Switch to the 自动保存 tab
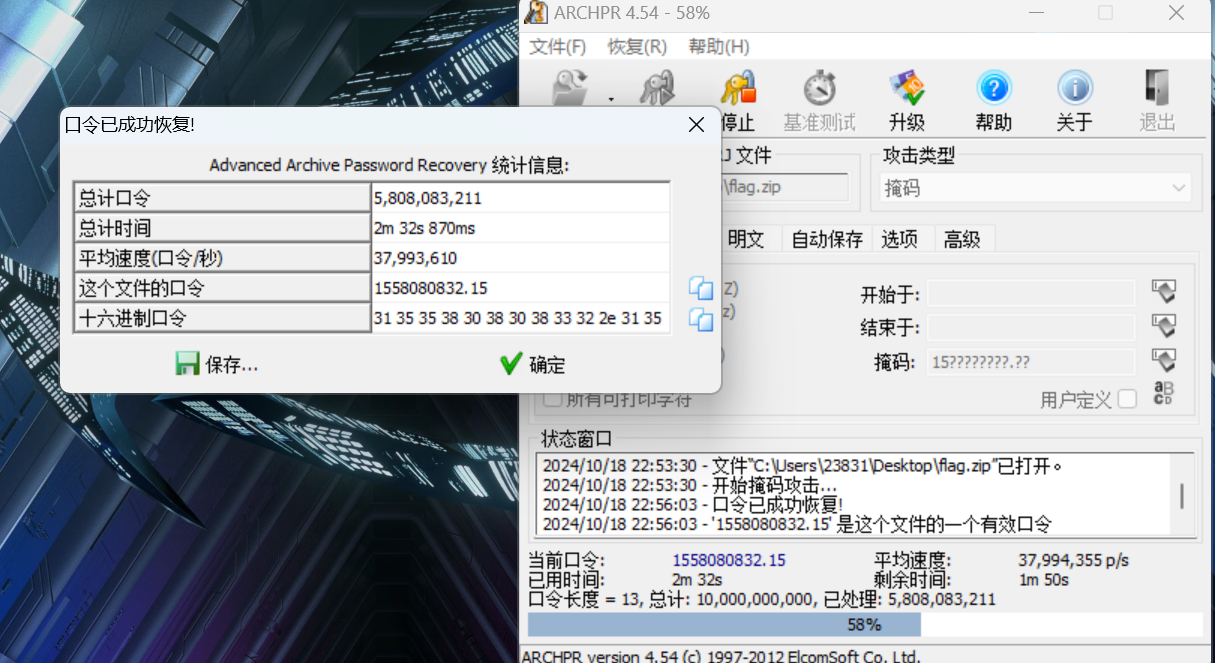The width and height of the screenshot is (1215, 663). tap(827, 239)
